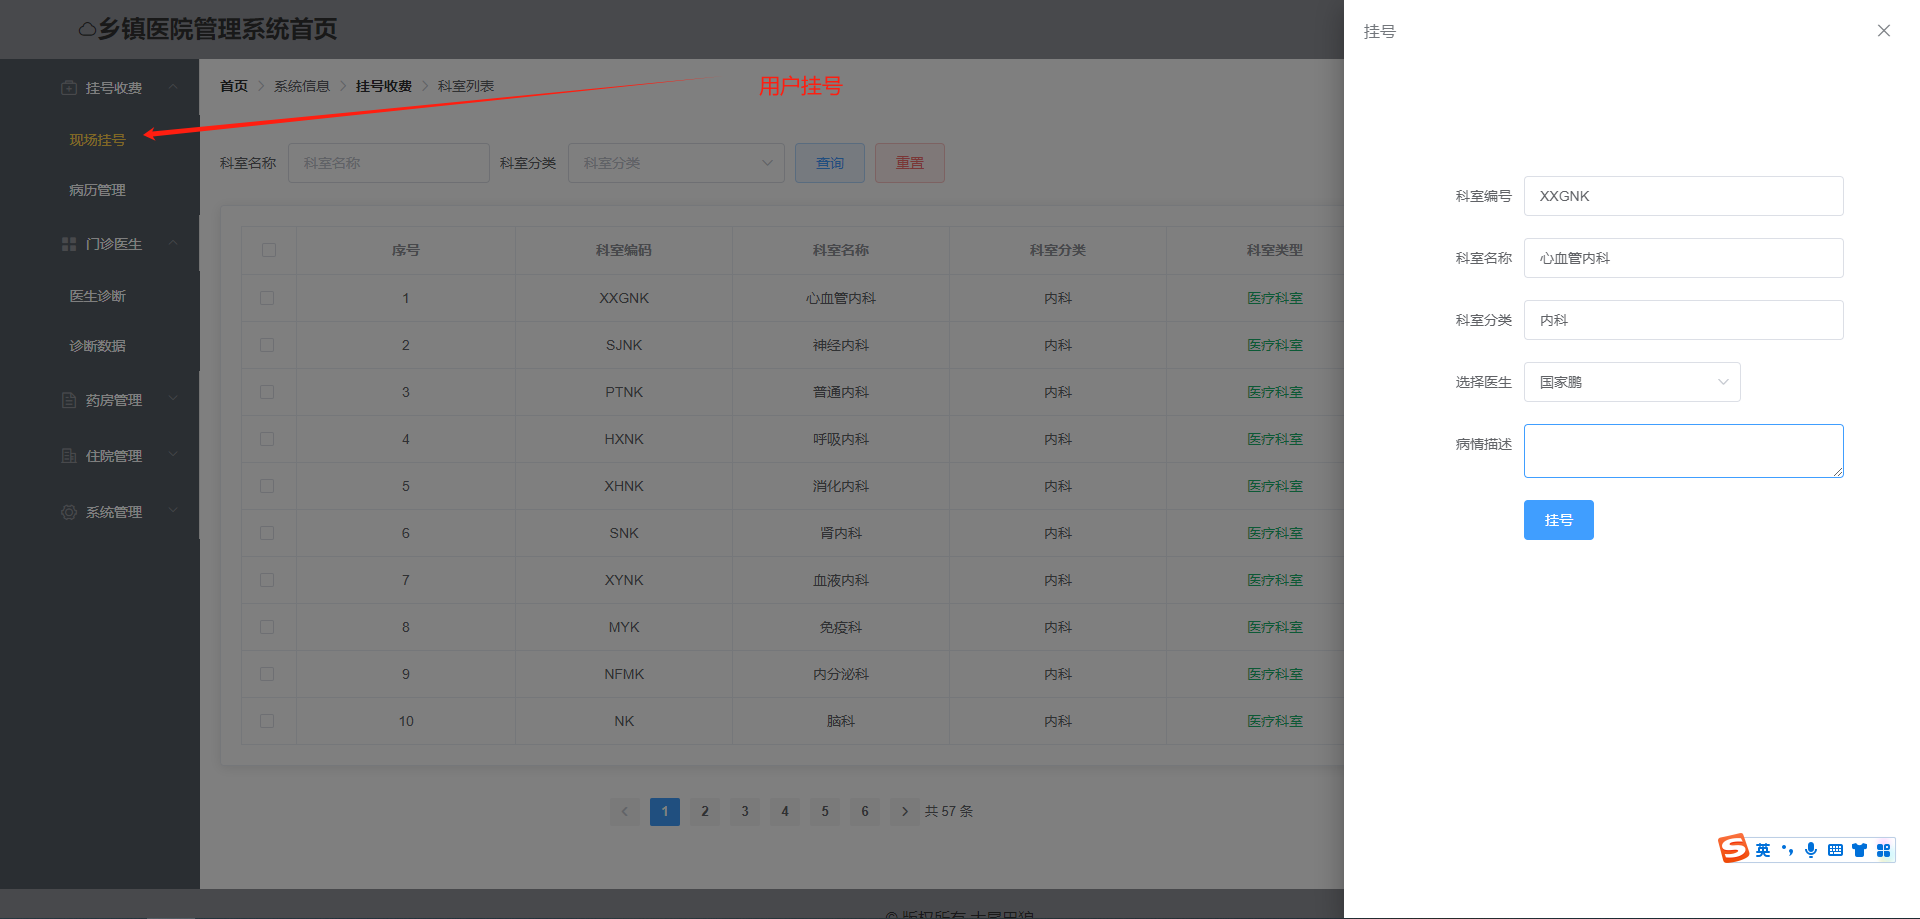The image size is (1920, 919).
Task: Check the box for row XXGNK
Action: click(267, 298)
